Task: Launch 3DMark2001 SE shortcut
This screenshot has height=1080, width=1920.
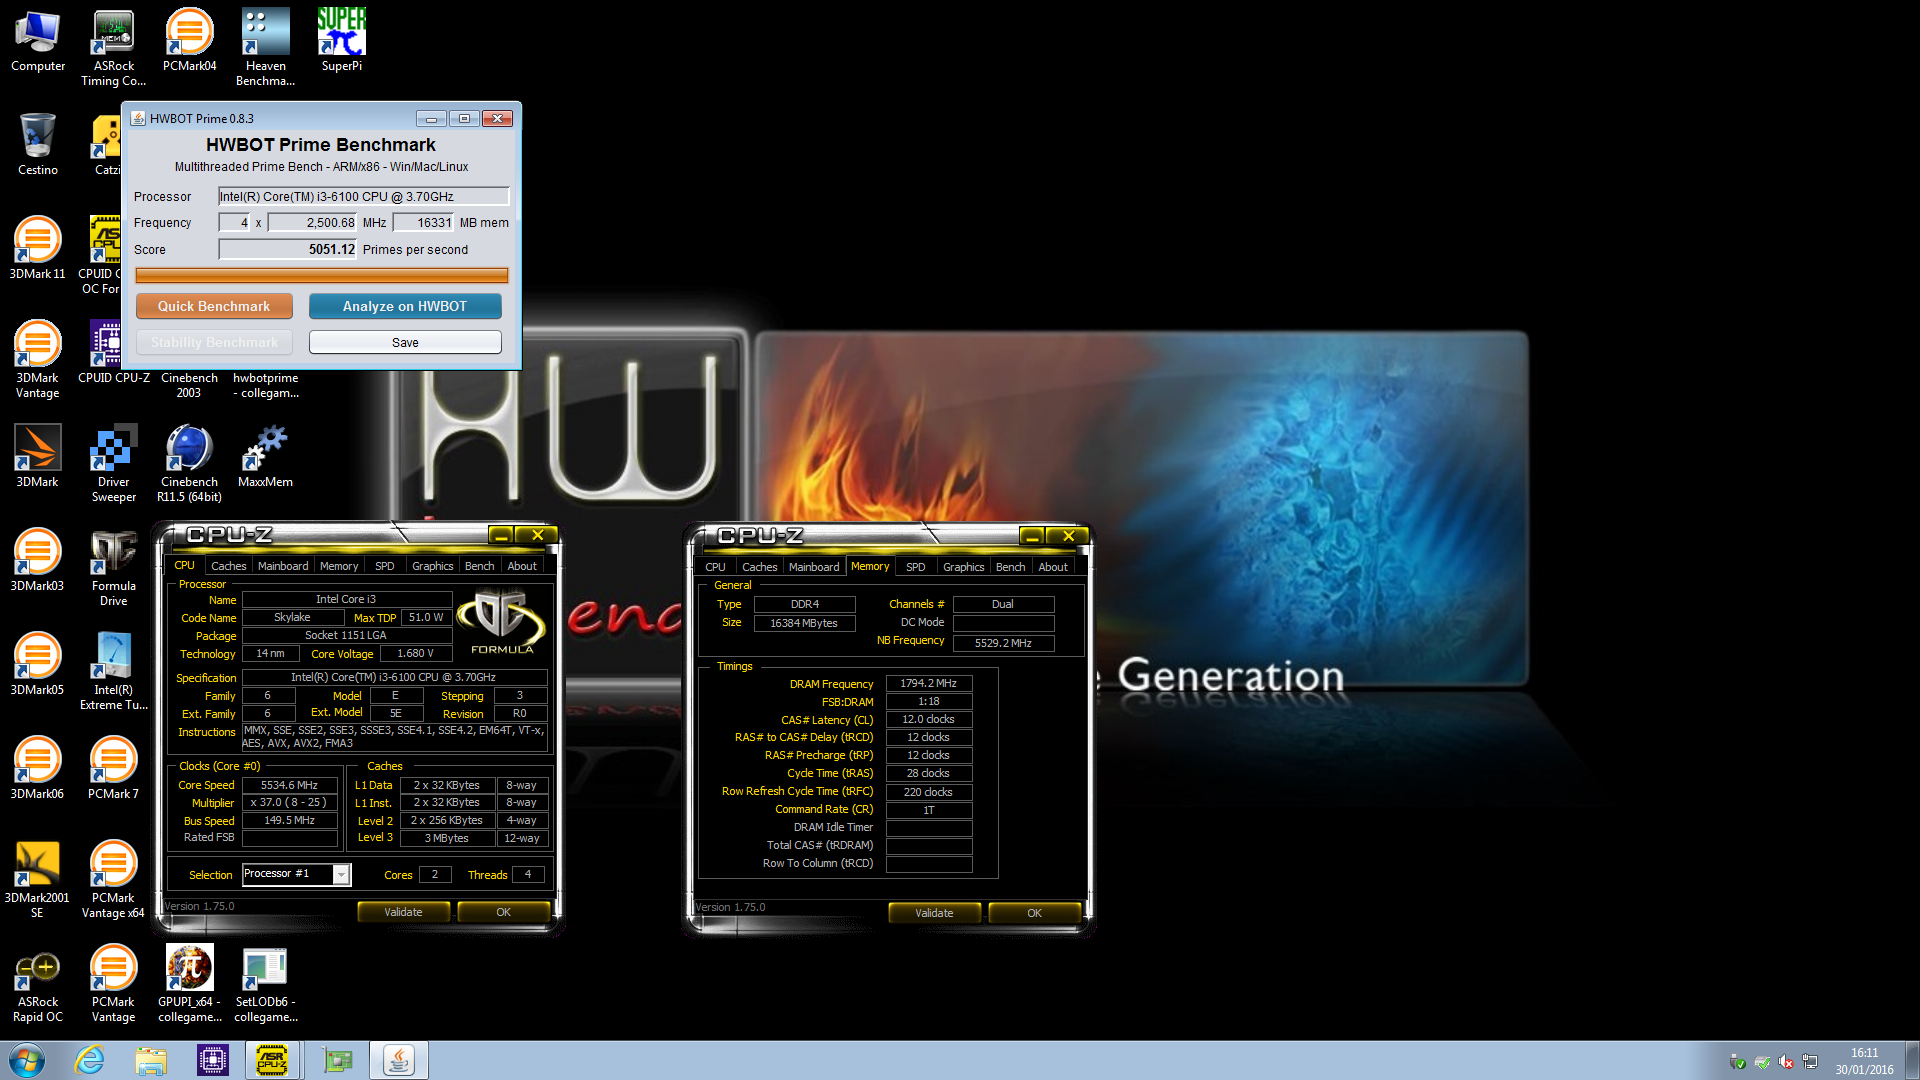Action: click(38, 880)
